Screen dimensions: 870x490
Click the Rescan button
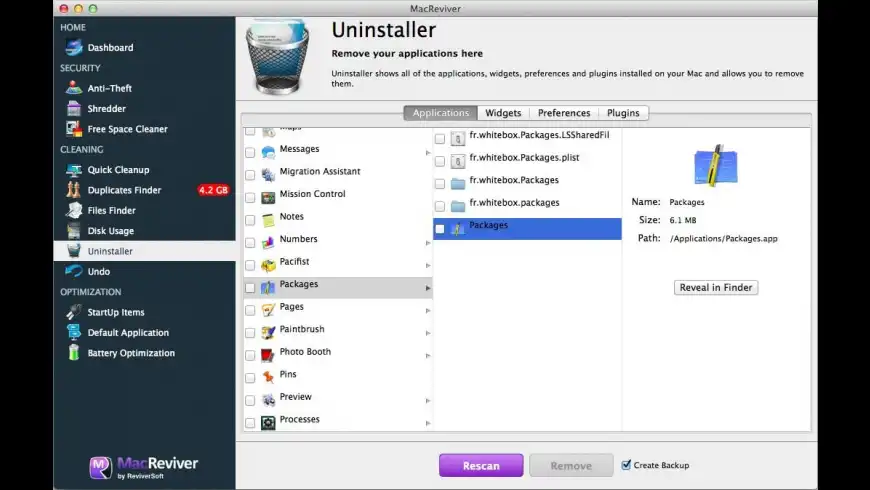(x=481, y=466)
